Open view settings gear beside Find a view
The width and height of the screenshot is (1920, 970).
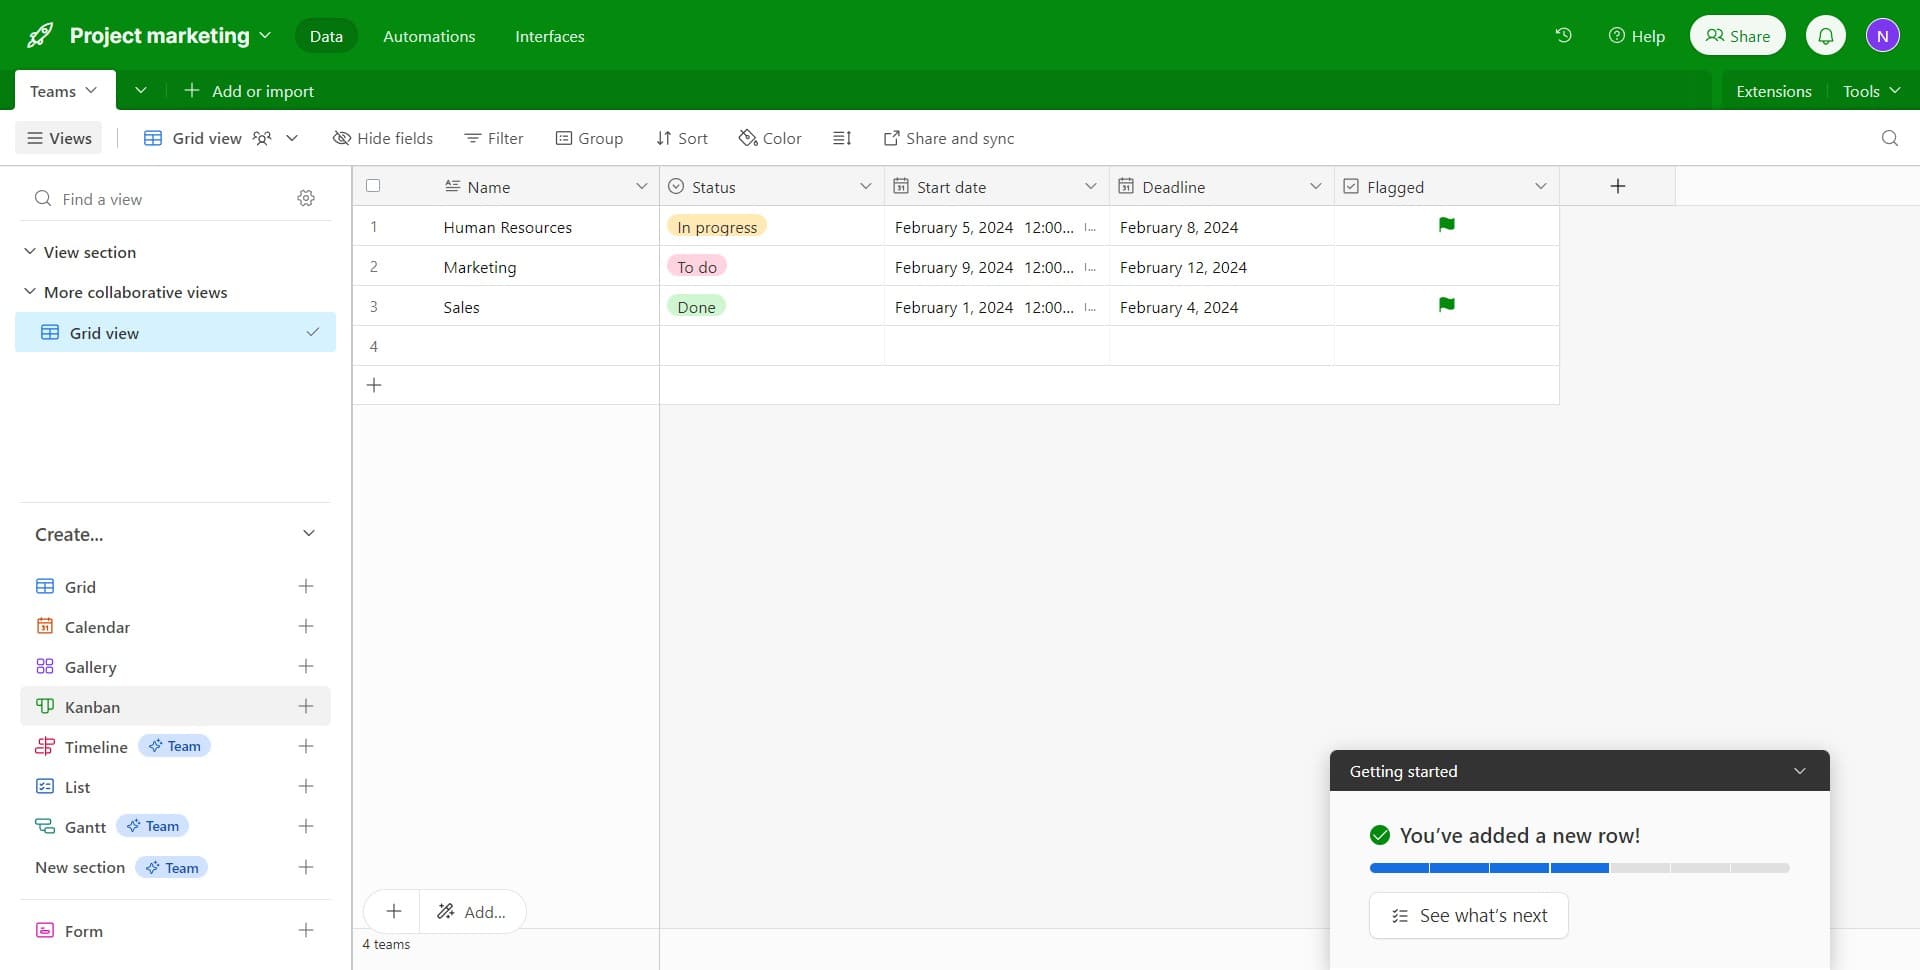pyautogui.click(x=306, y=198)
